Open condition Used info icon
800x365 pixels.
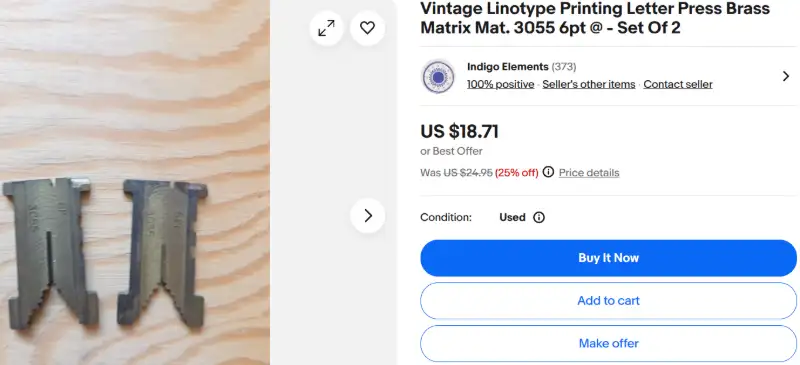coord(539,217)
